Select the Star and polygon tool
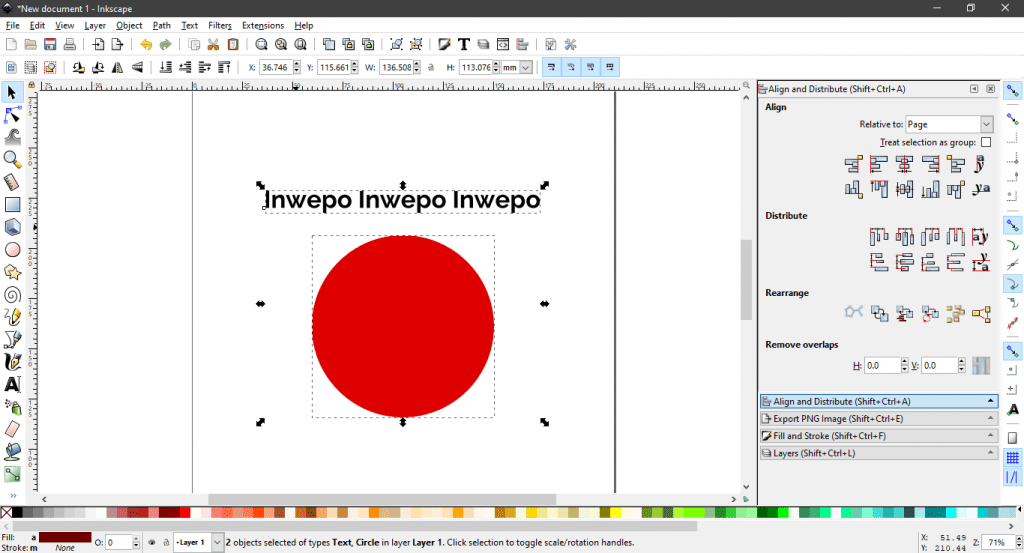This screenshot has height=553, width=1024. coord(13,271)
